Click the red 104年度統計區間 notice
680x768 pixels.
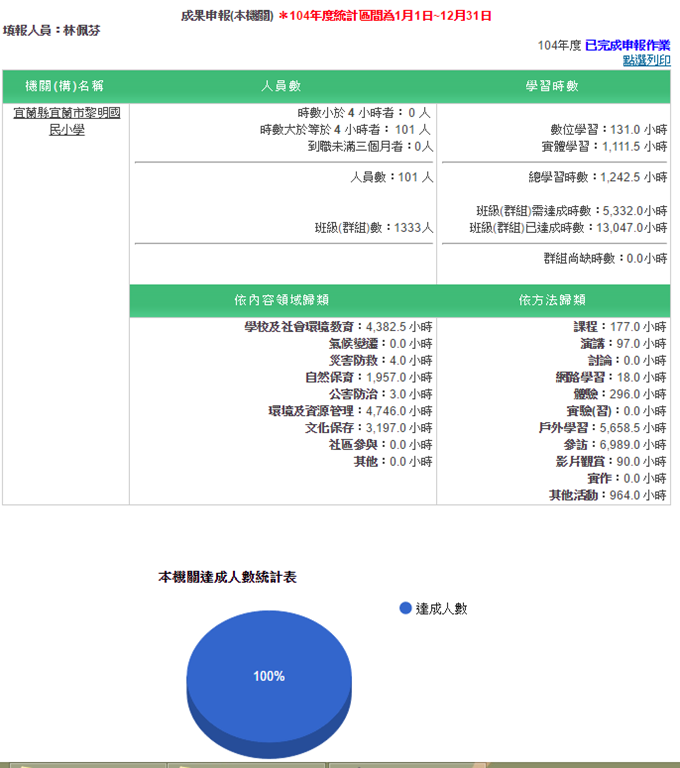385,16
